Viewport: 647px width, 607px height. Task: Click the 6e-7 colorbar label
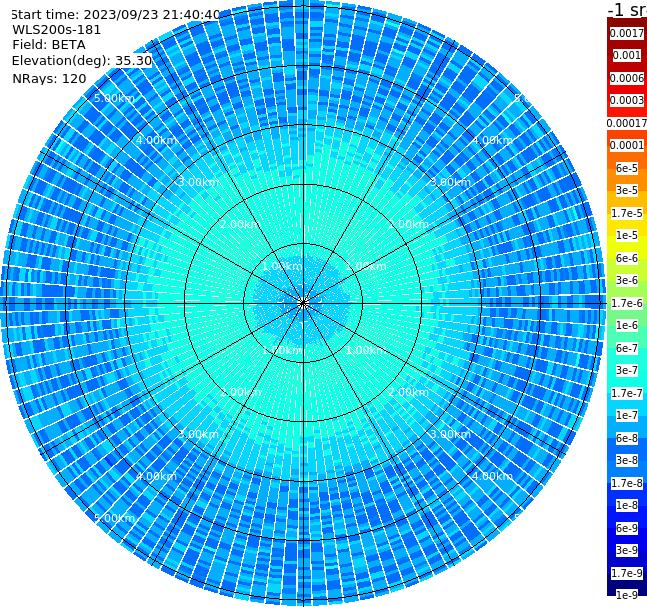(627, 348)
